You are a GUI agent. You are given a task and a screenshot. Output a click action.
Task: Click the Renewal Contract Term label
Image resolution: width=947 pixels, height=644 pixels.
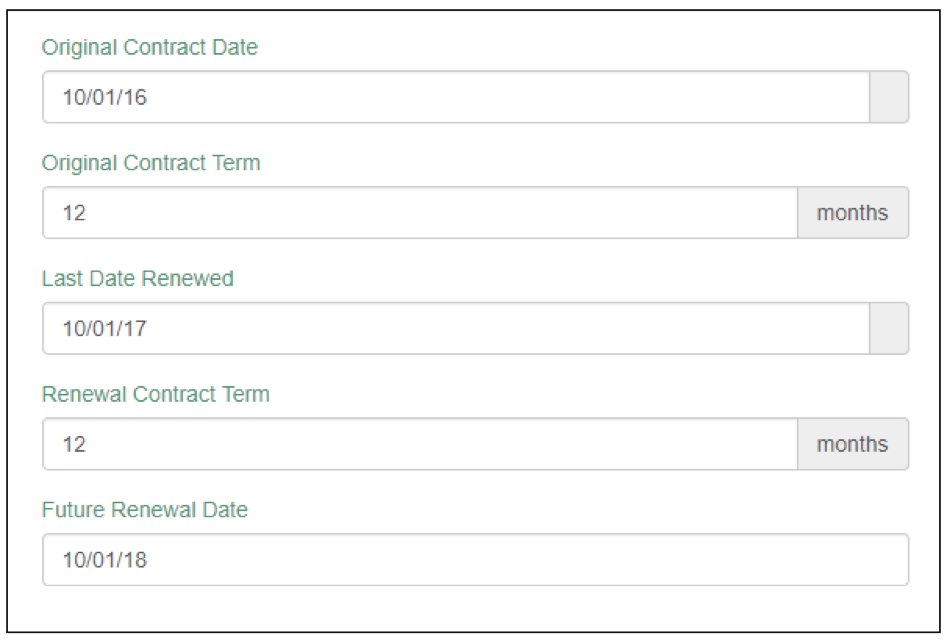155,394
